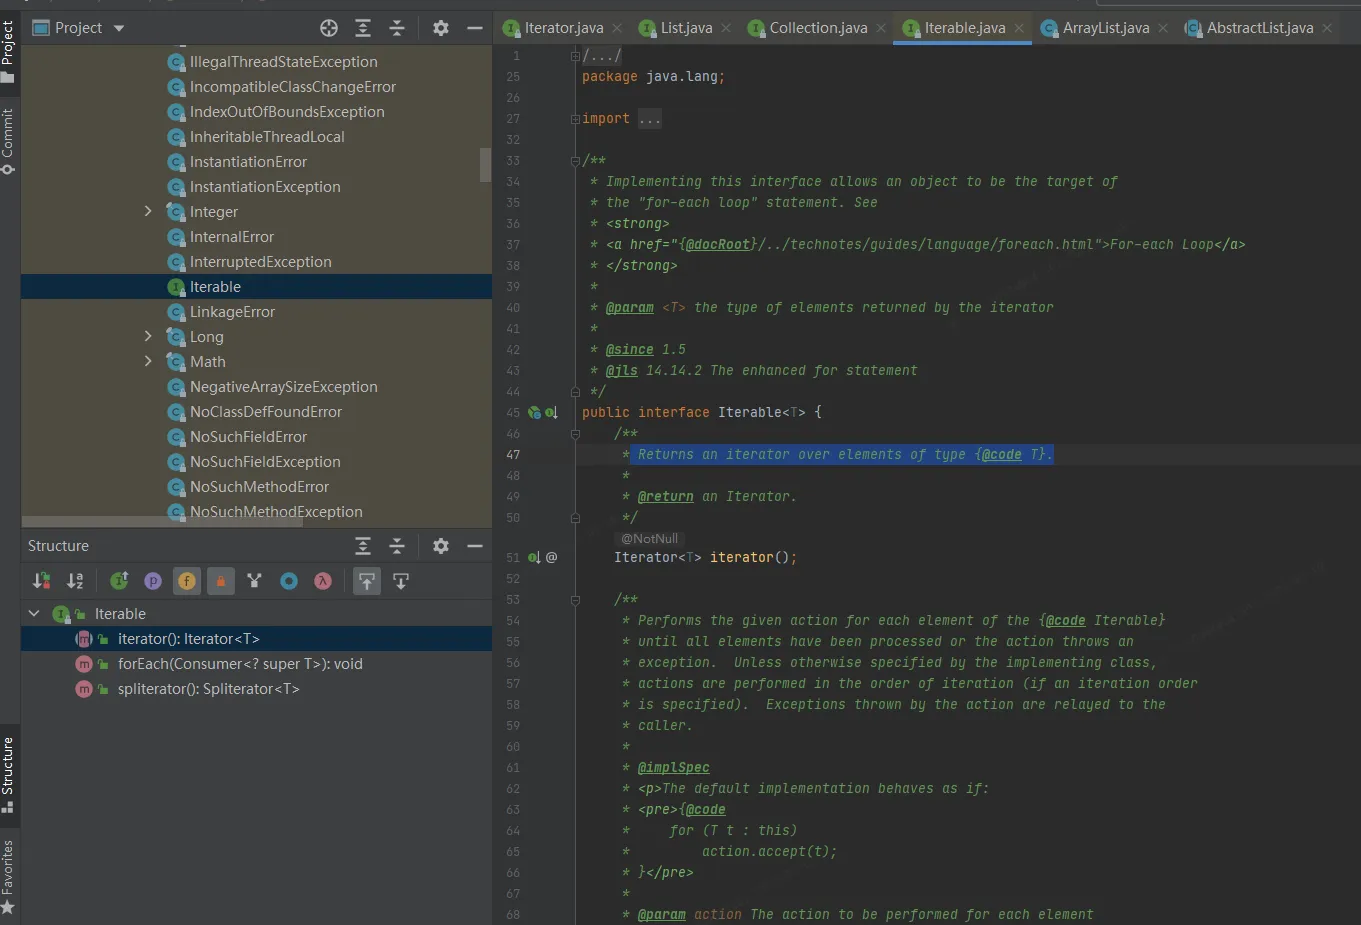
Task: Close the List.java tab
Action: [x=726, y=28]
